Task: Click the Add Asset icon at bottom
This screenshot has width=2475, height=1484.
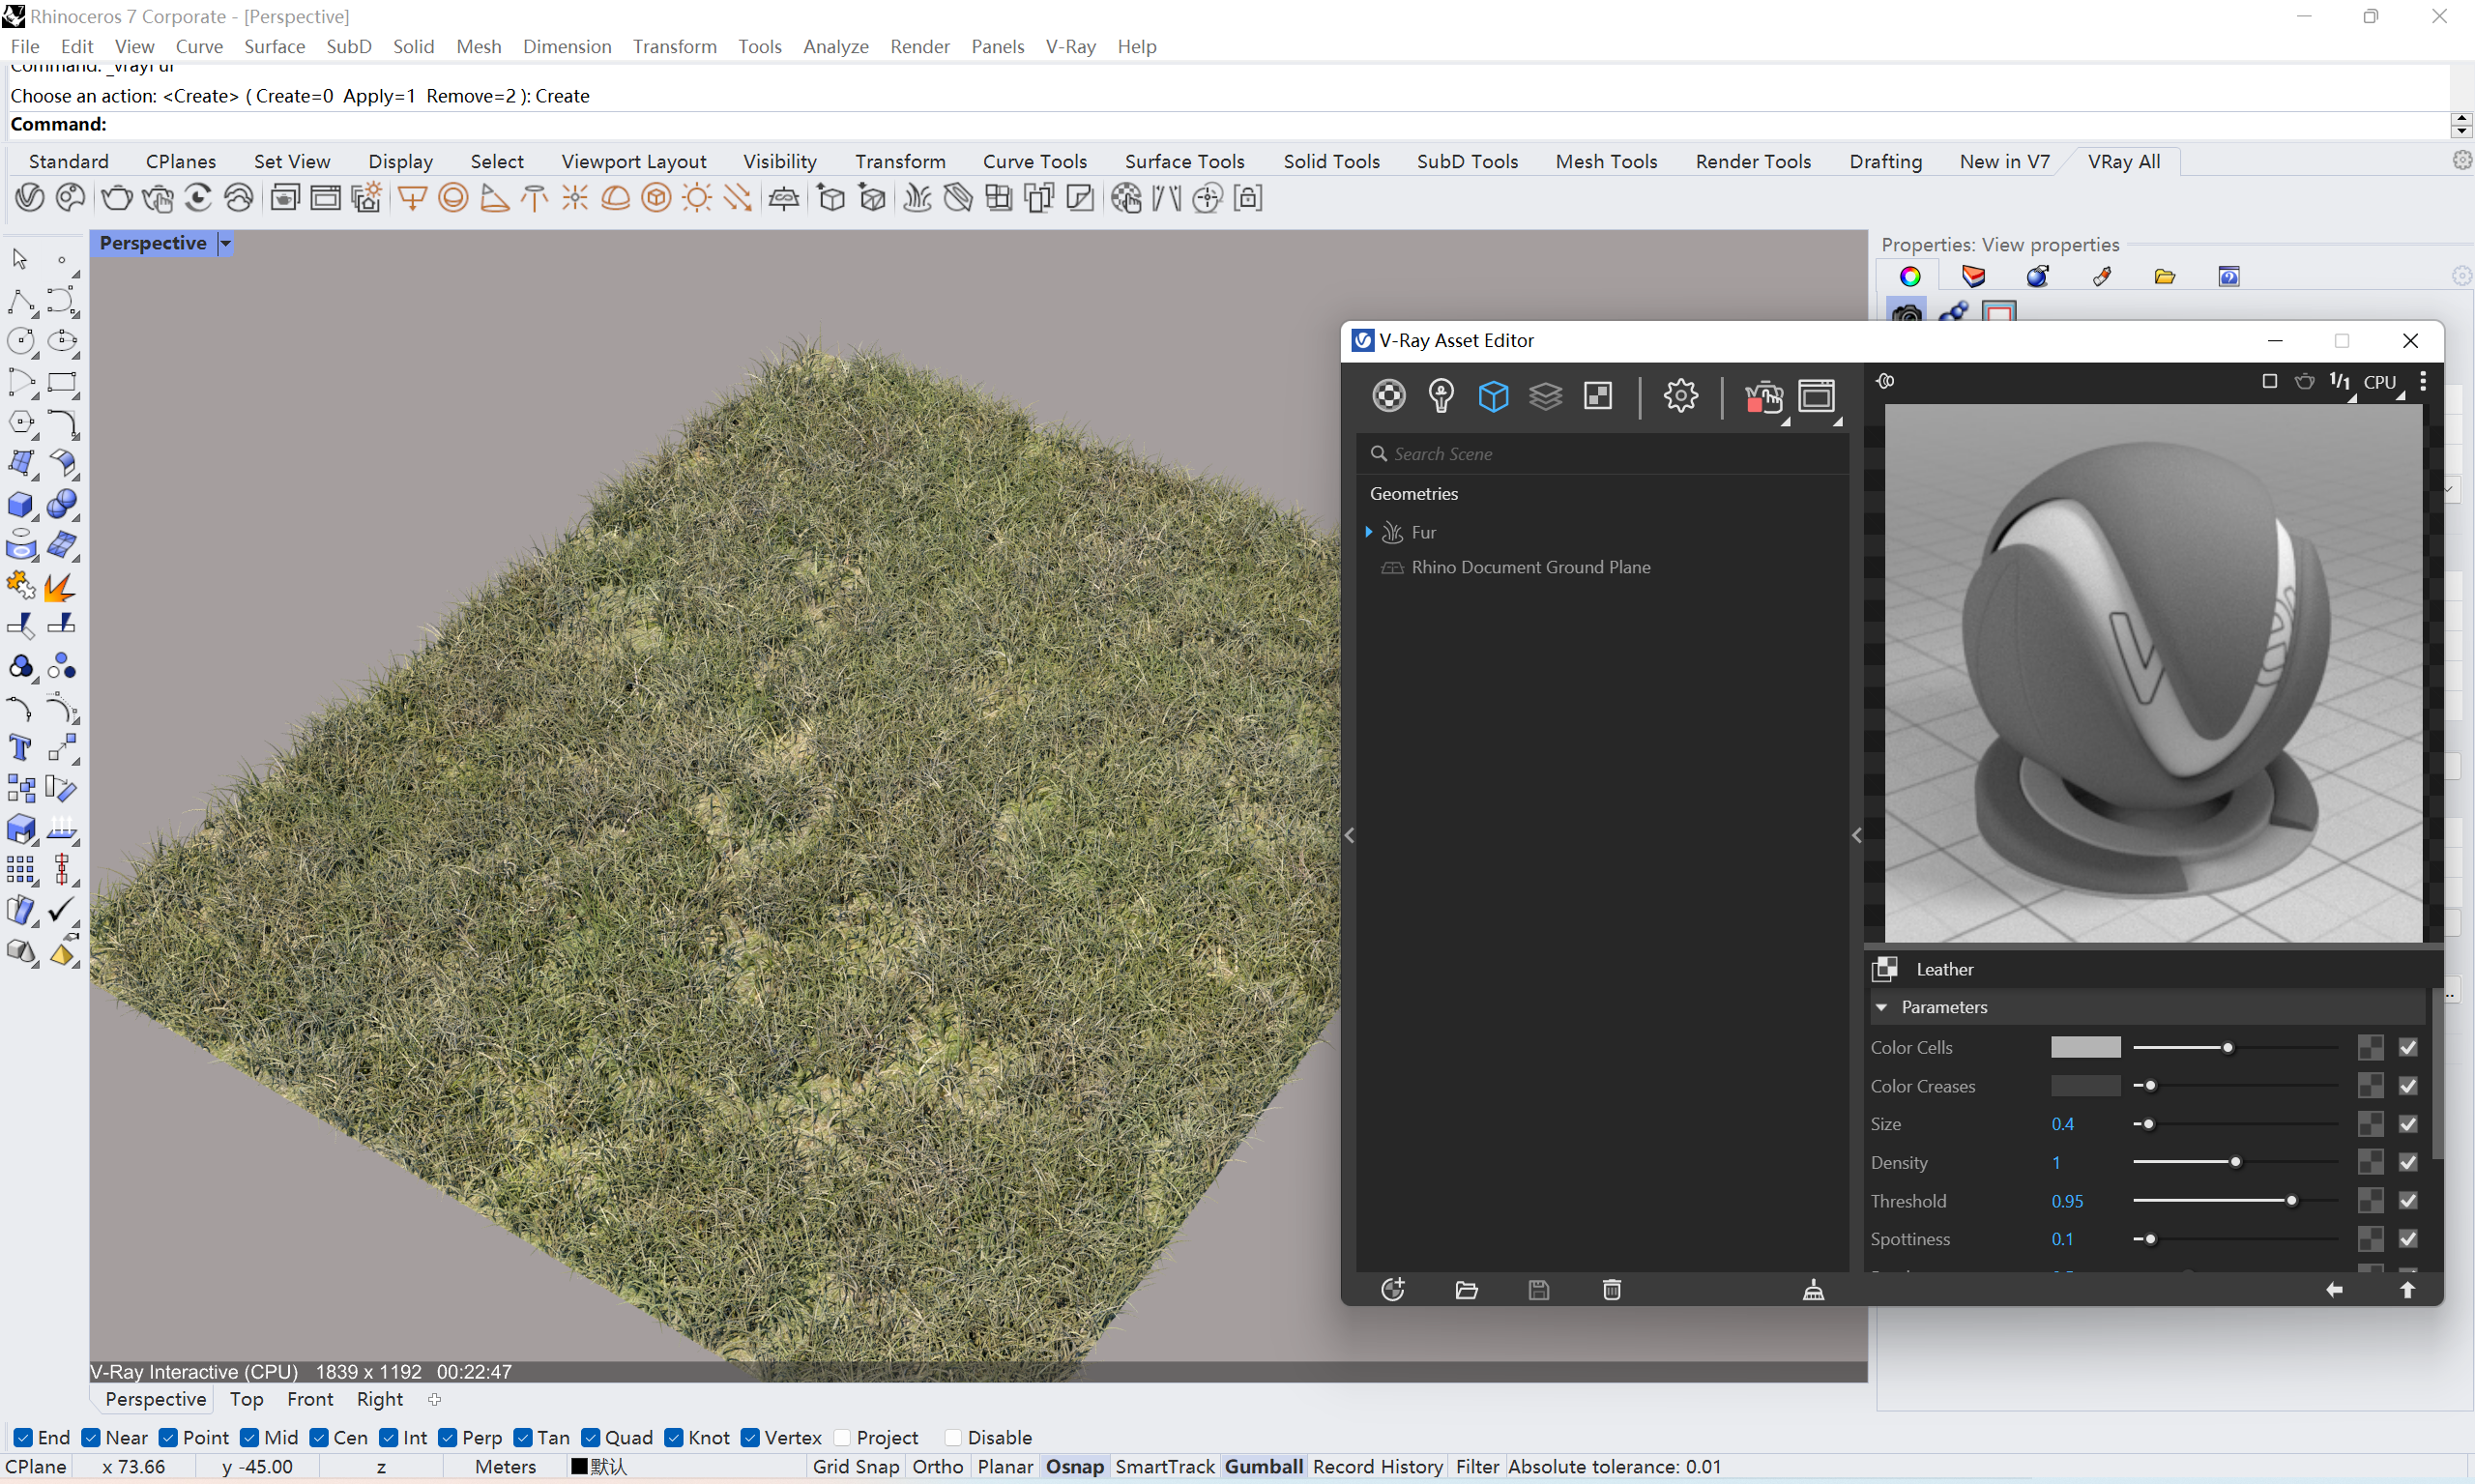Action: pyautogui.click(x=1392, y=1290)
